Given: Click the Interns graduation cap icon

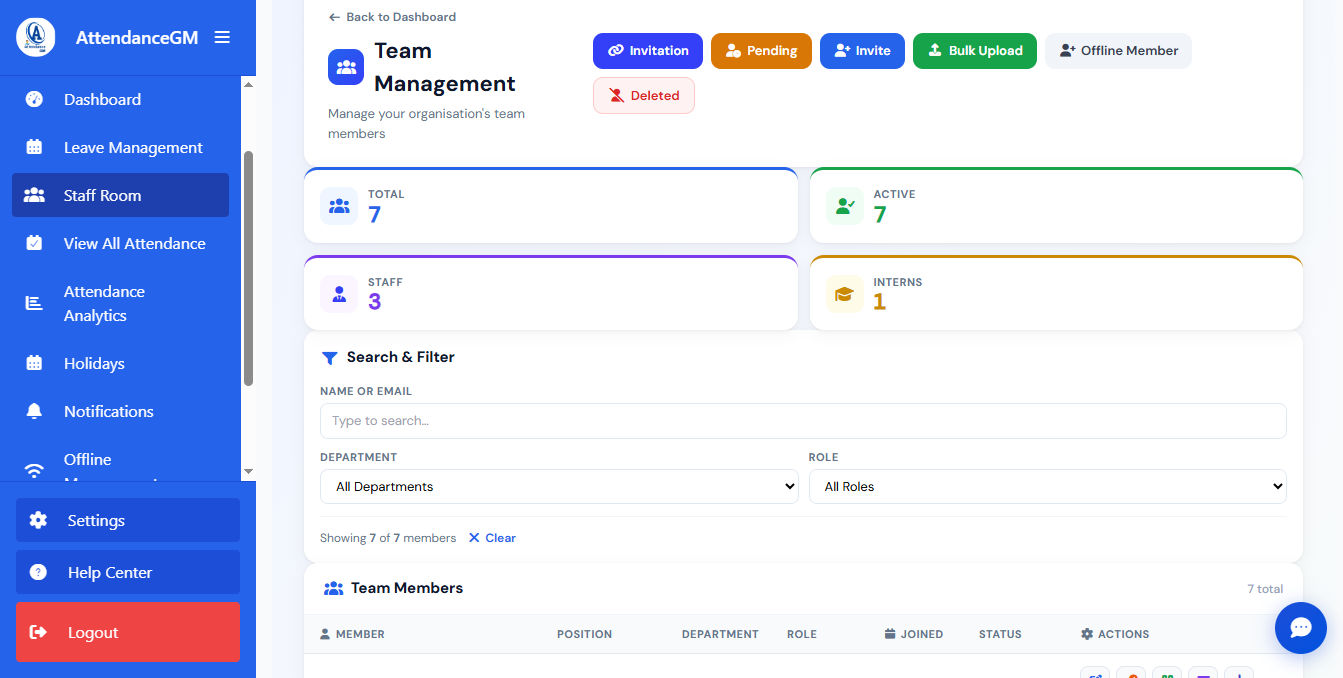Looking at the screenshot, I should point(845,294).
